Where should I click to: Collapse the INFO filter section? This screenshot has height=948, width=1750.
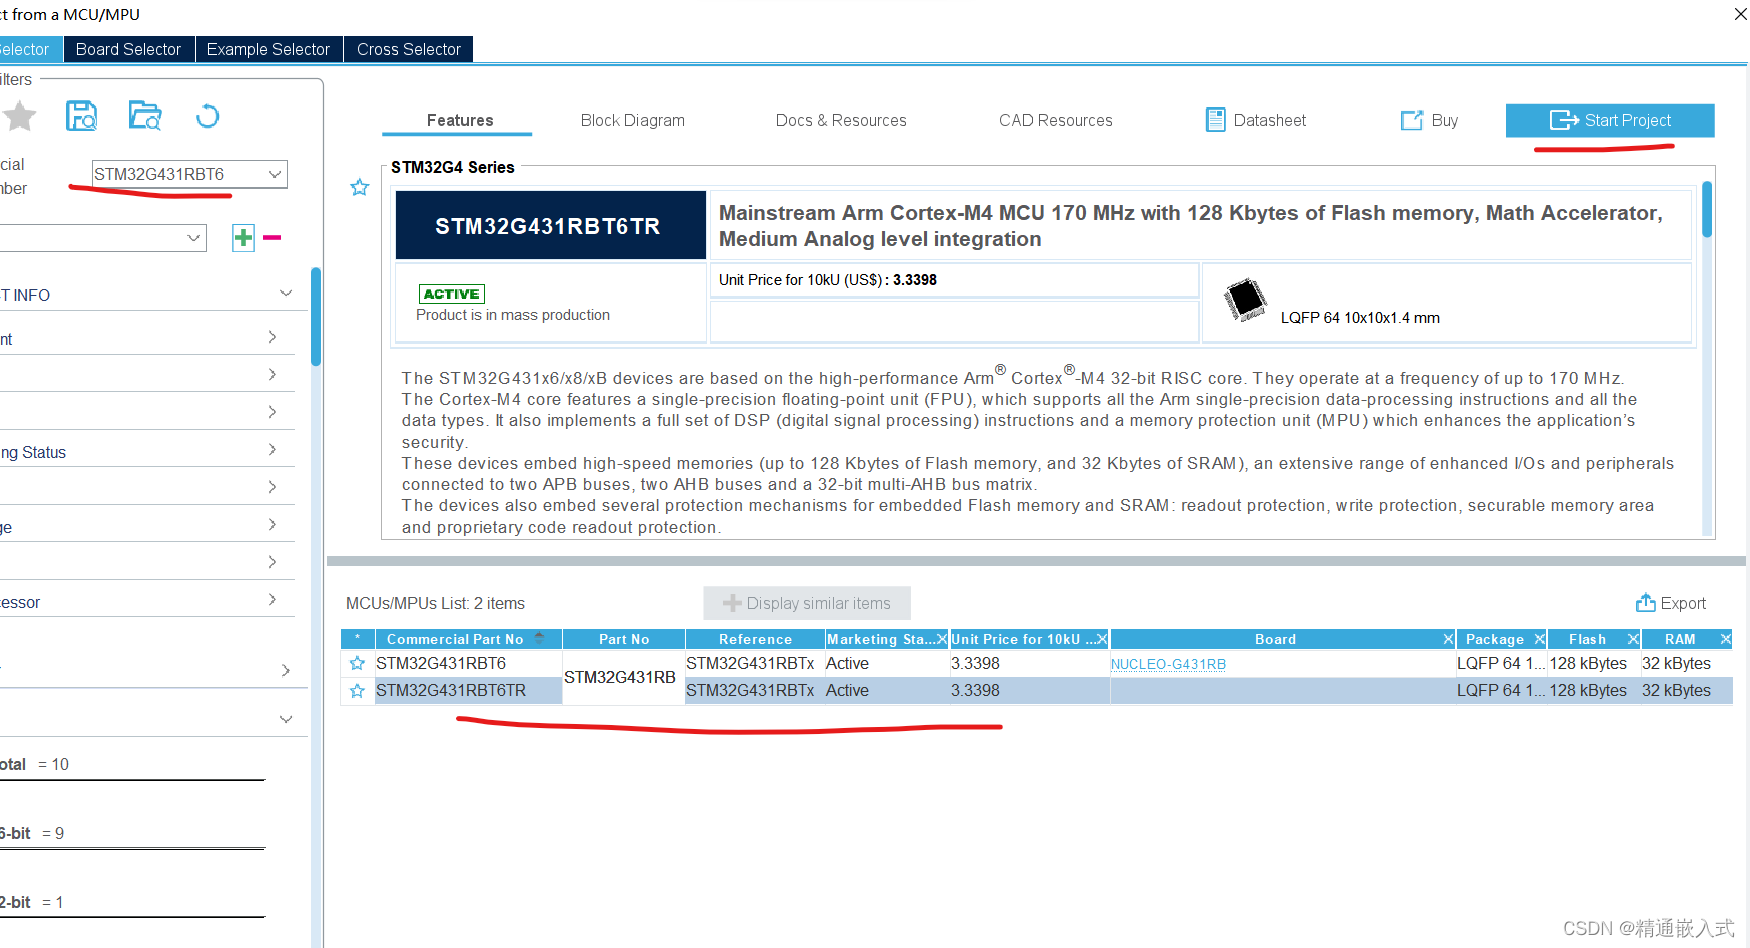point(286,293)
